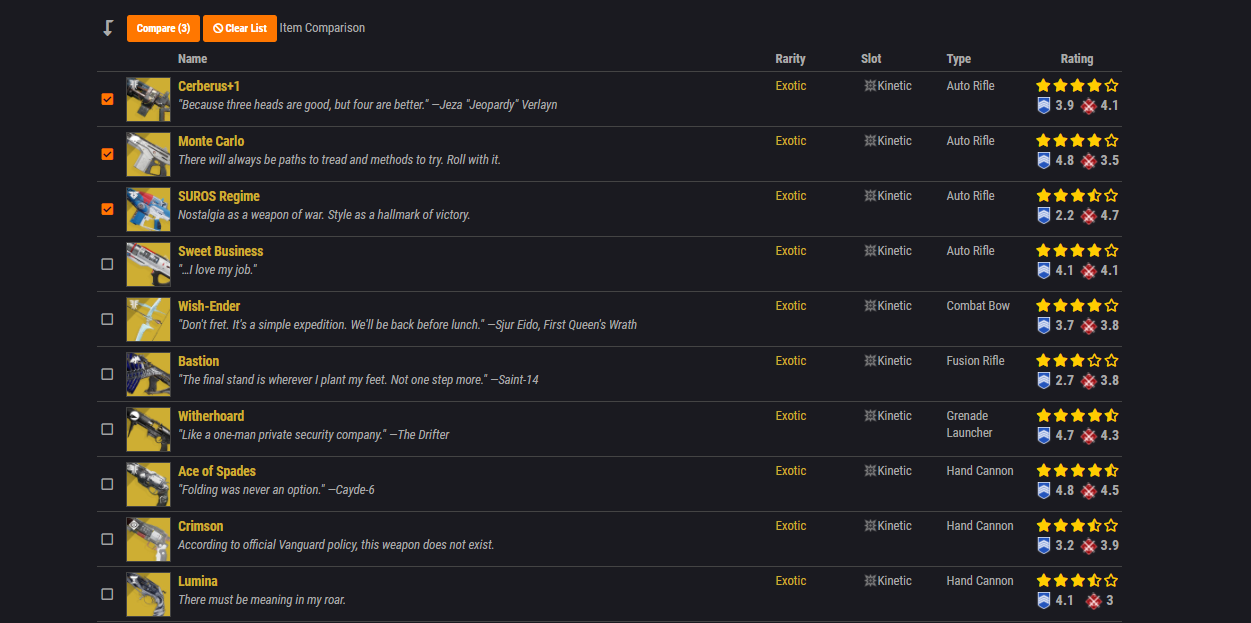Click the Monte Carlo weapon thumbnail
Screen dimensions: 1251x623
pos(148,154)
